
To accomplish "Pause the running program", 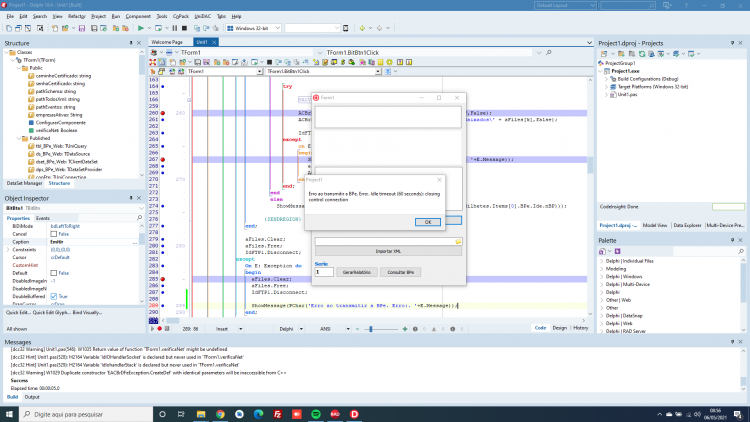I will tap(175, 28).
